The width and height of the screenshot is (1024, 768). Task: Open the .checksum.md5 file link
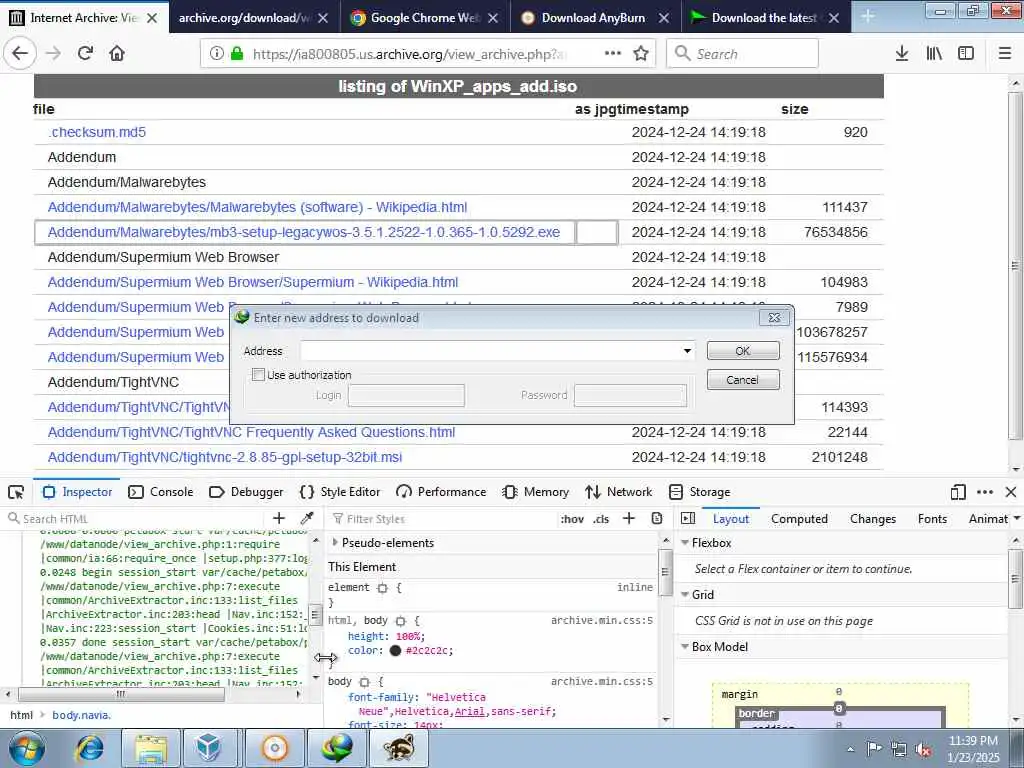[97, 132]
